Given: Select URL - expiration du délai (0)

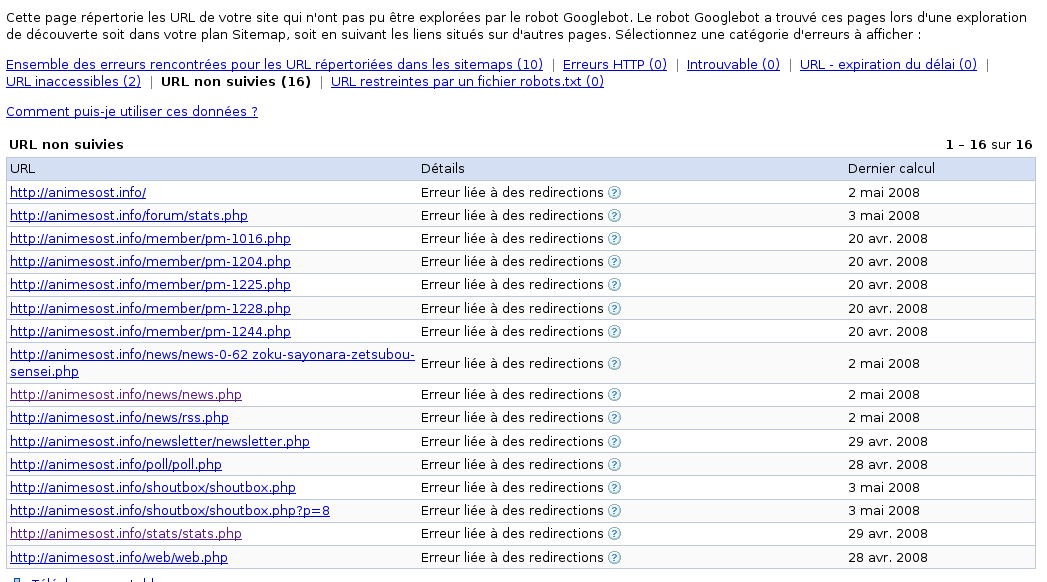Looking at the screenshot, I should coord(888,65).
